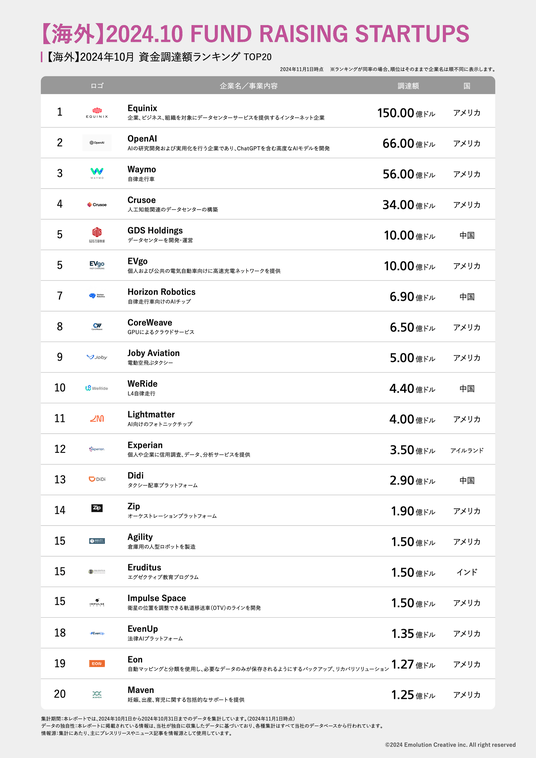Click the black Zip logo
This screenshot has height=758, width=536.
[97, 508]
